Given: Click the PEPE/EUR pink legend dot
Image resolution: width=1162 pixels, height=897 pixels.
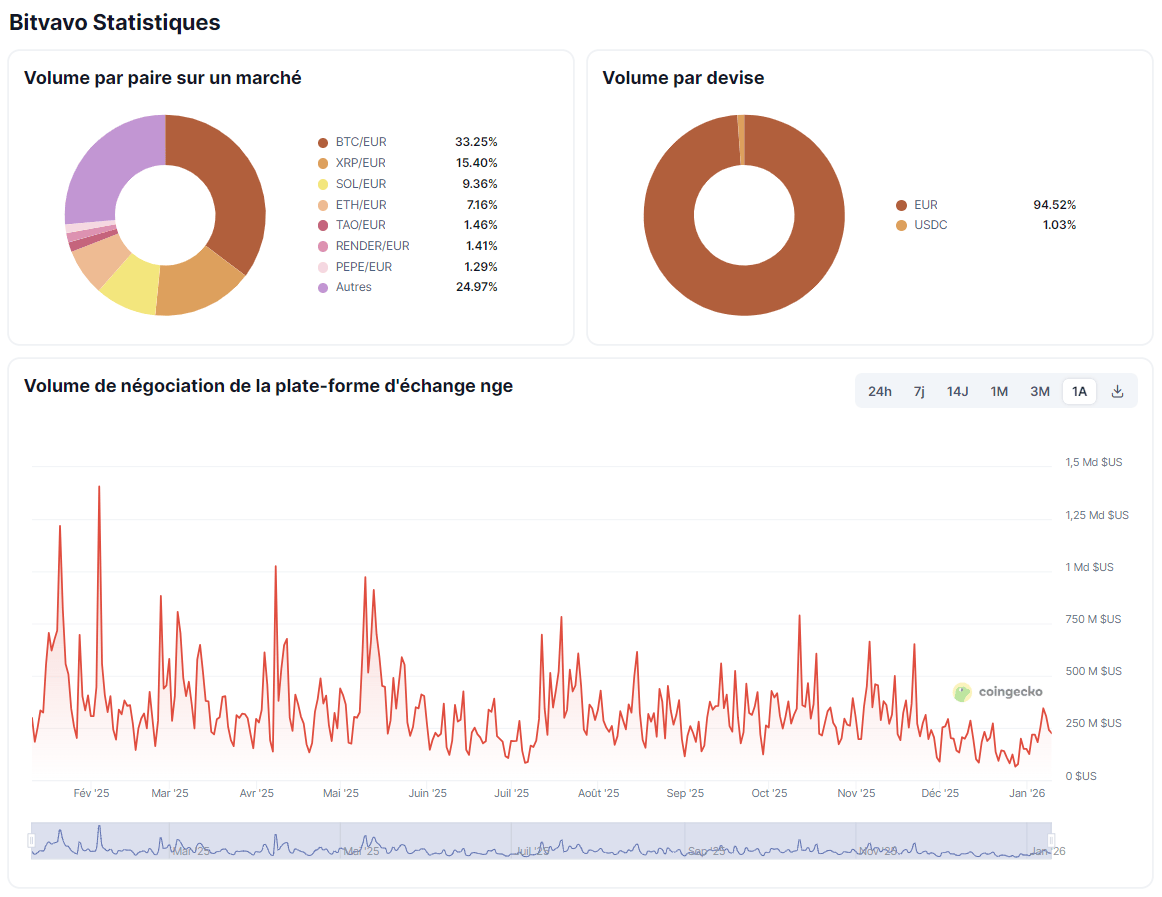Looking at the screenshot, I should coord(322,266).
